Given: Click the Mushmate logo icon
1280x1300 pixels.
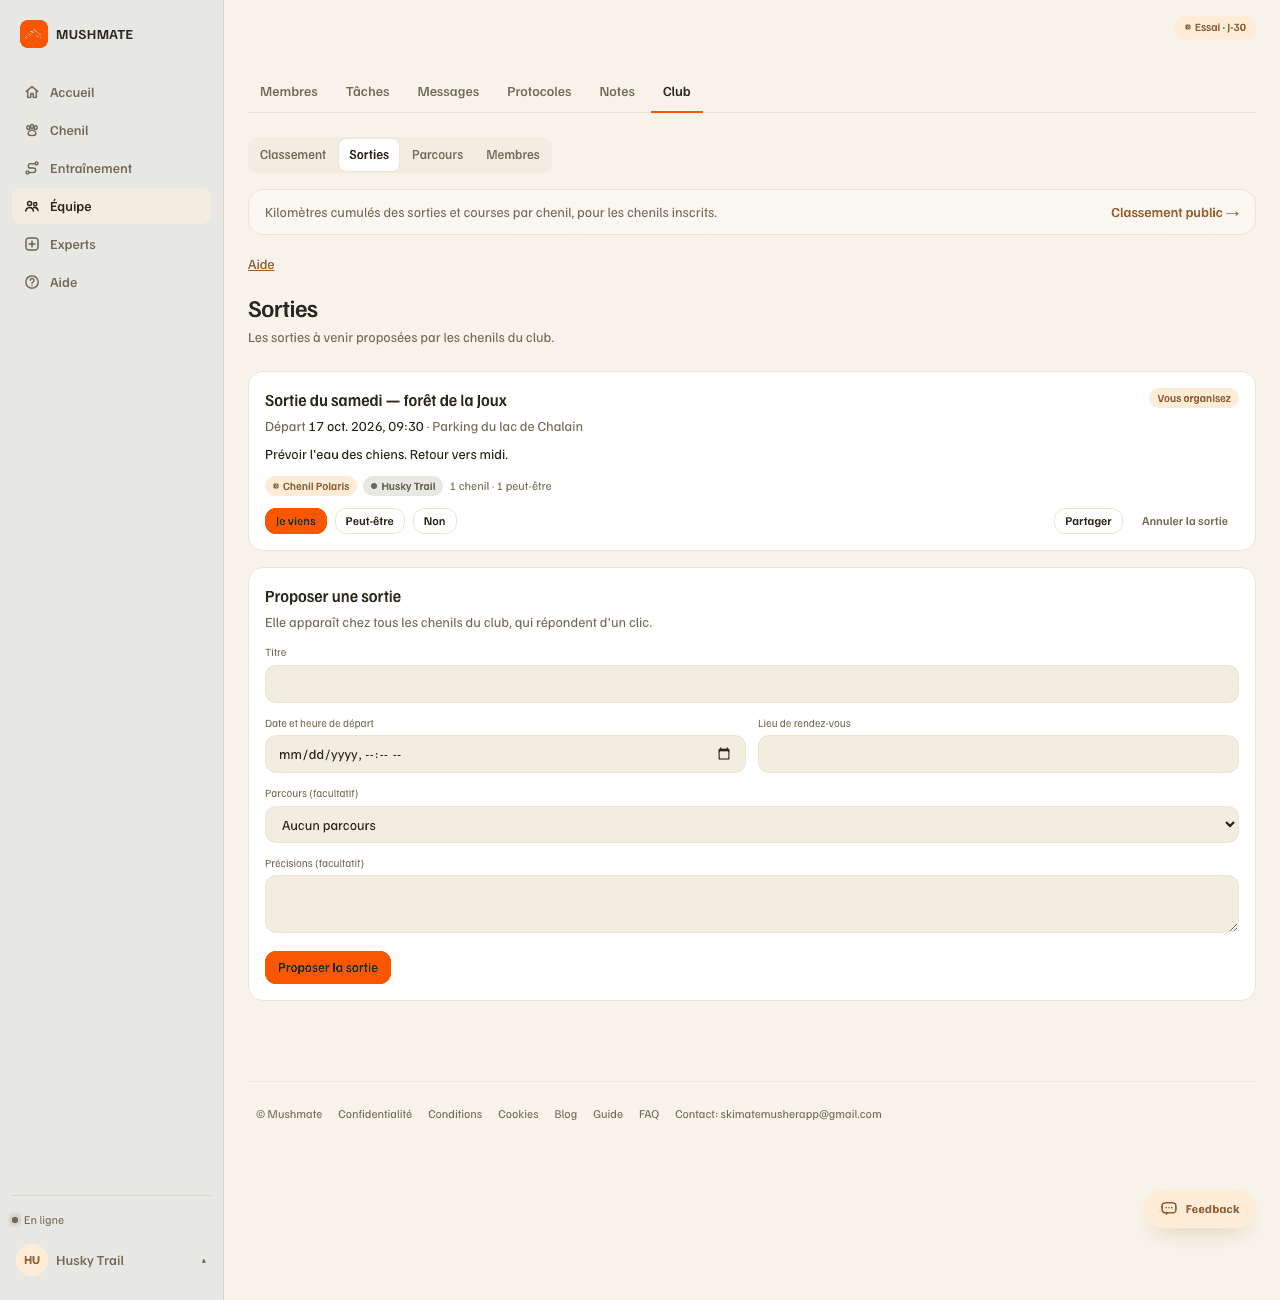Looking at the screenshot, I should [x=34, y=34].
